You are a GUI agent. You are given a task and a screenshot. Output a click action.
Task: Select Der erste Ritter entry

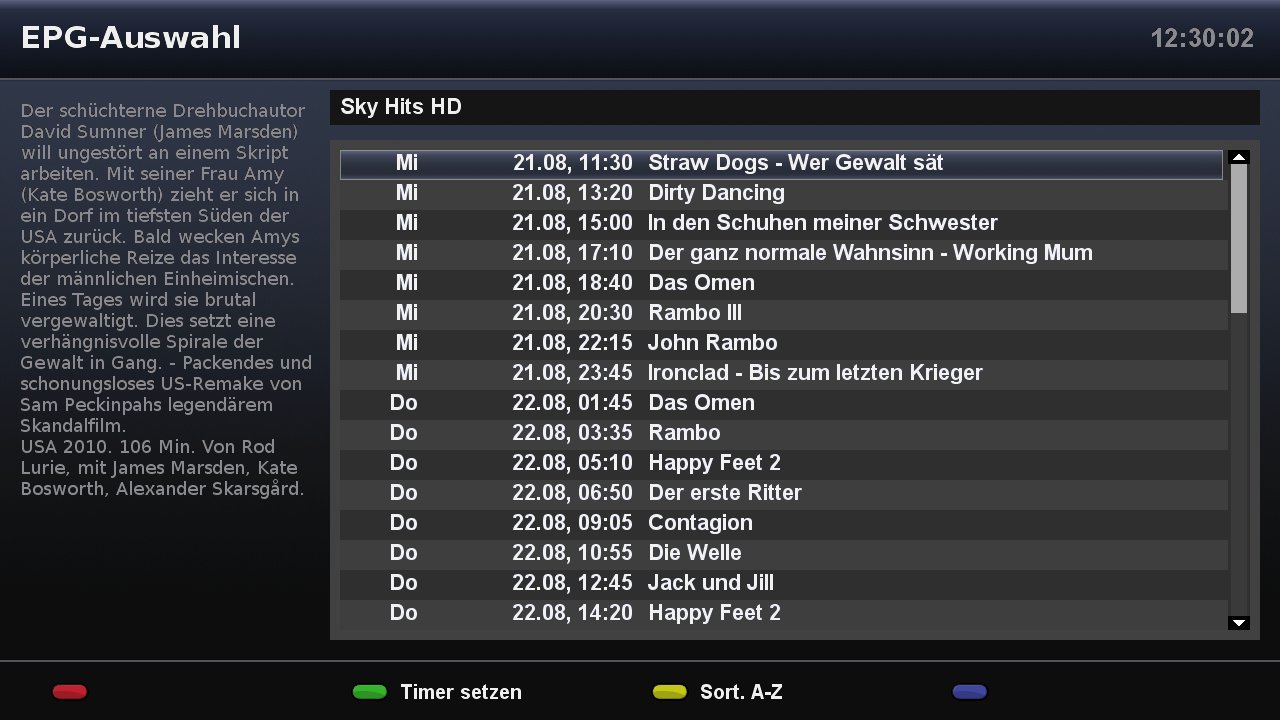[724, 493]
